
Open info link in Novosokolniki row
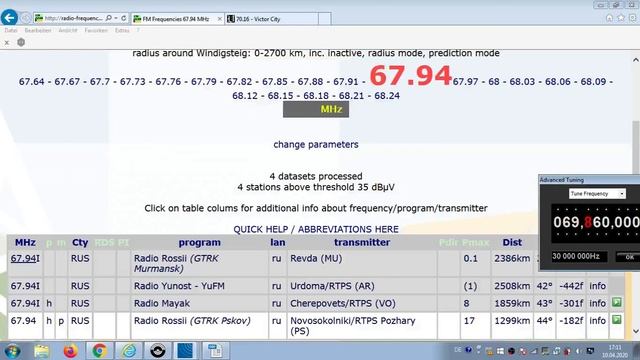coord(597,321)
